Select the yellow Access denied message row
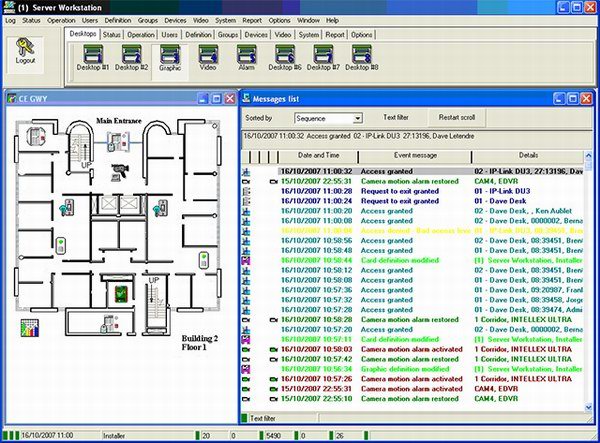 tap(400, 230)
